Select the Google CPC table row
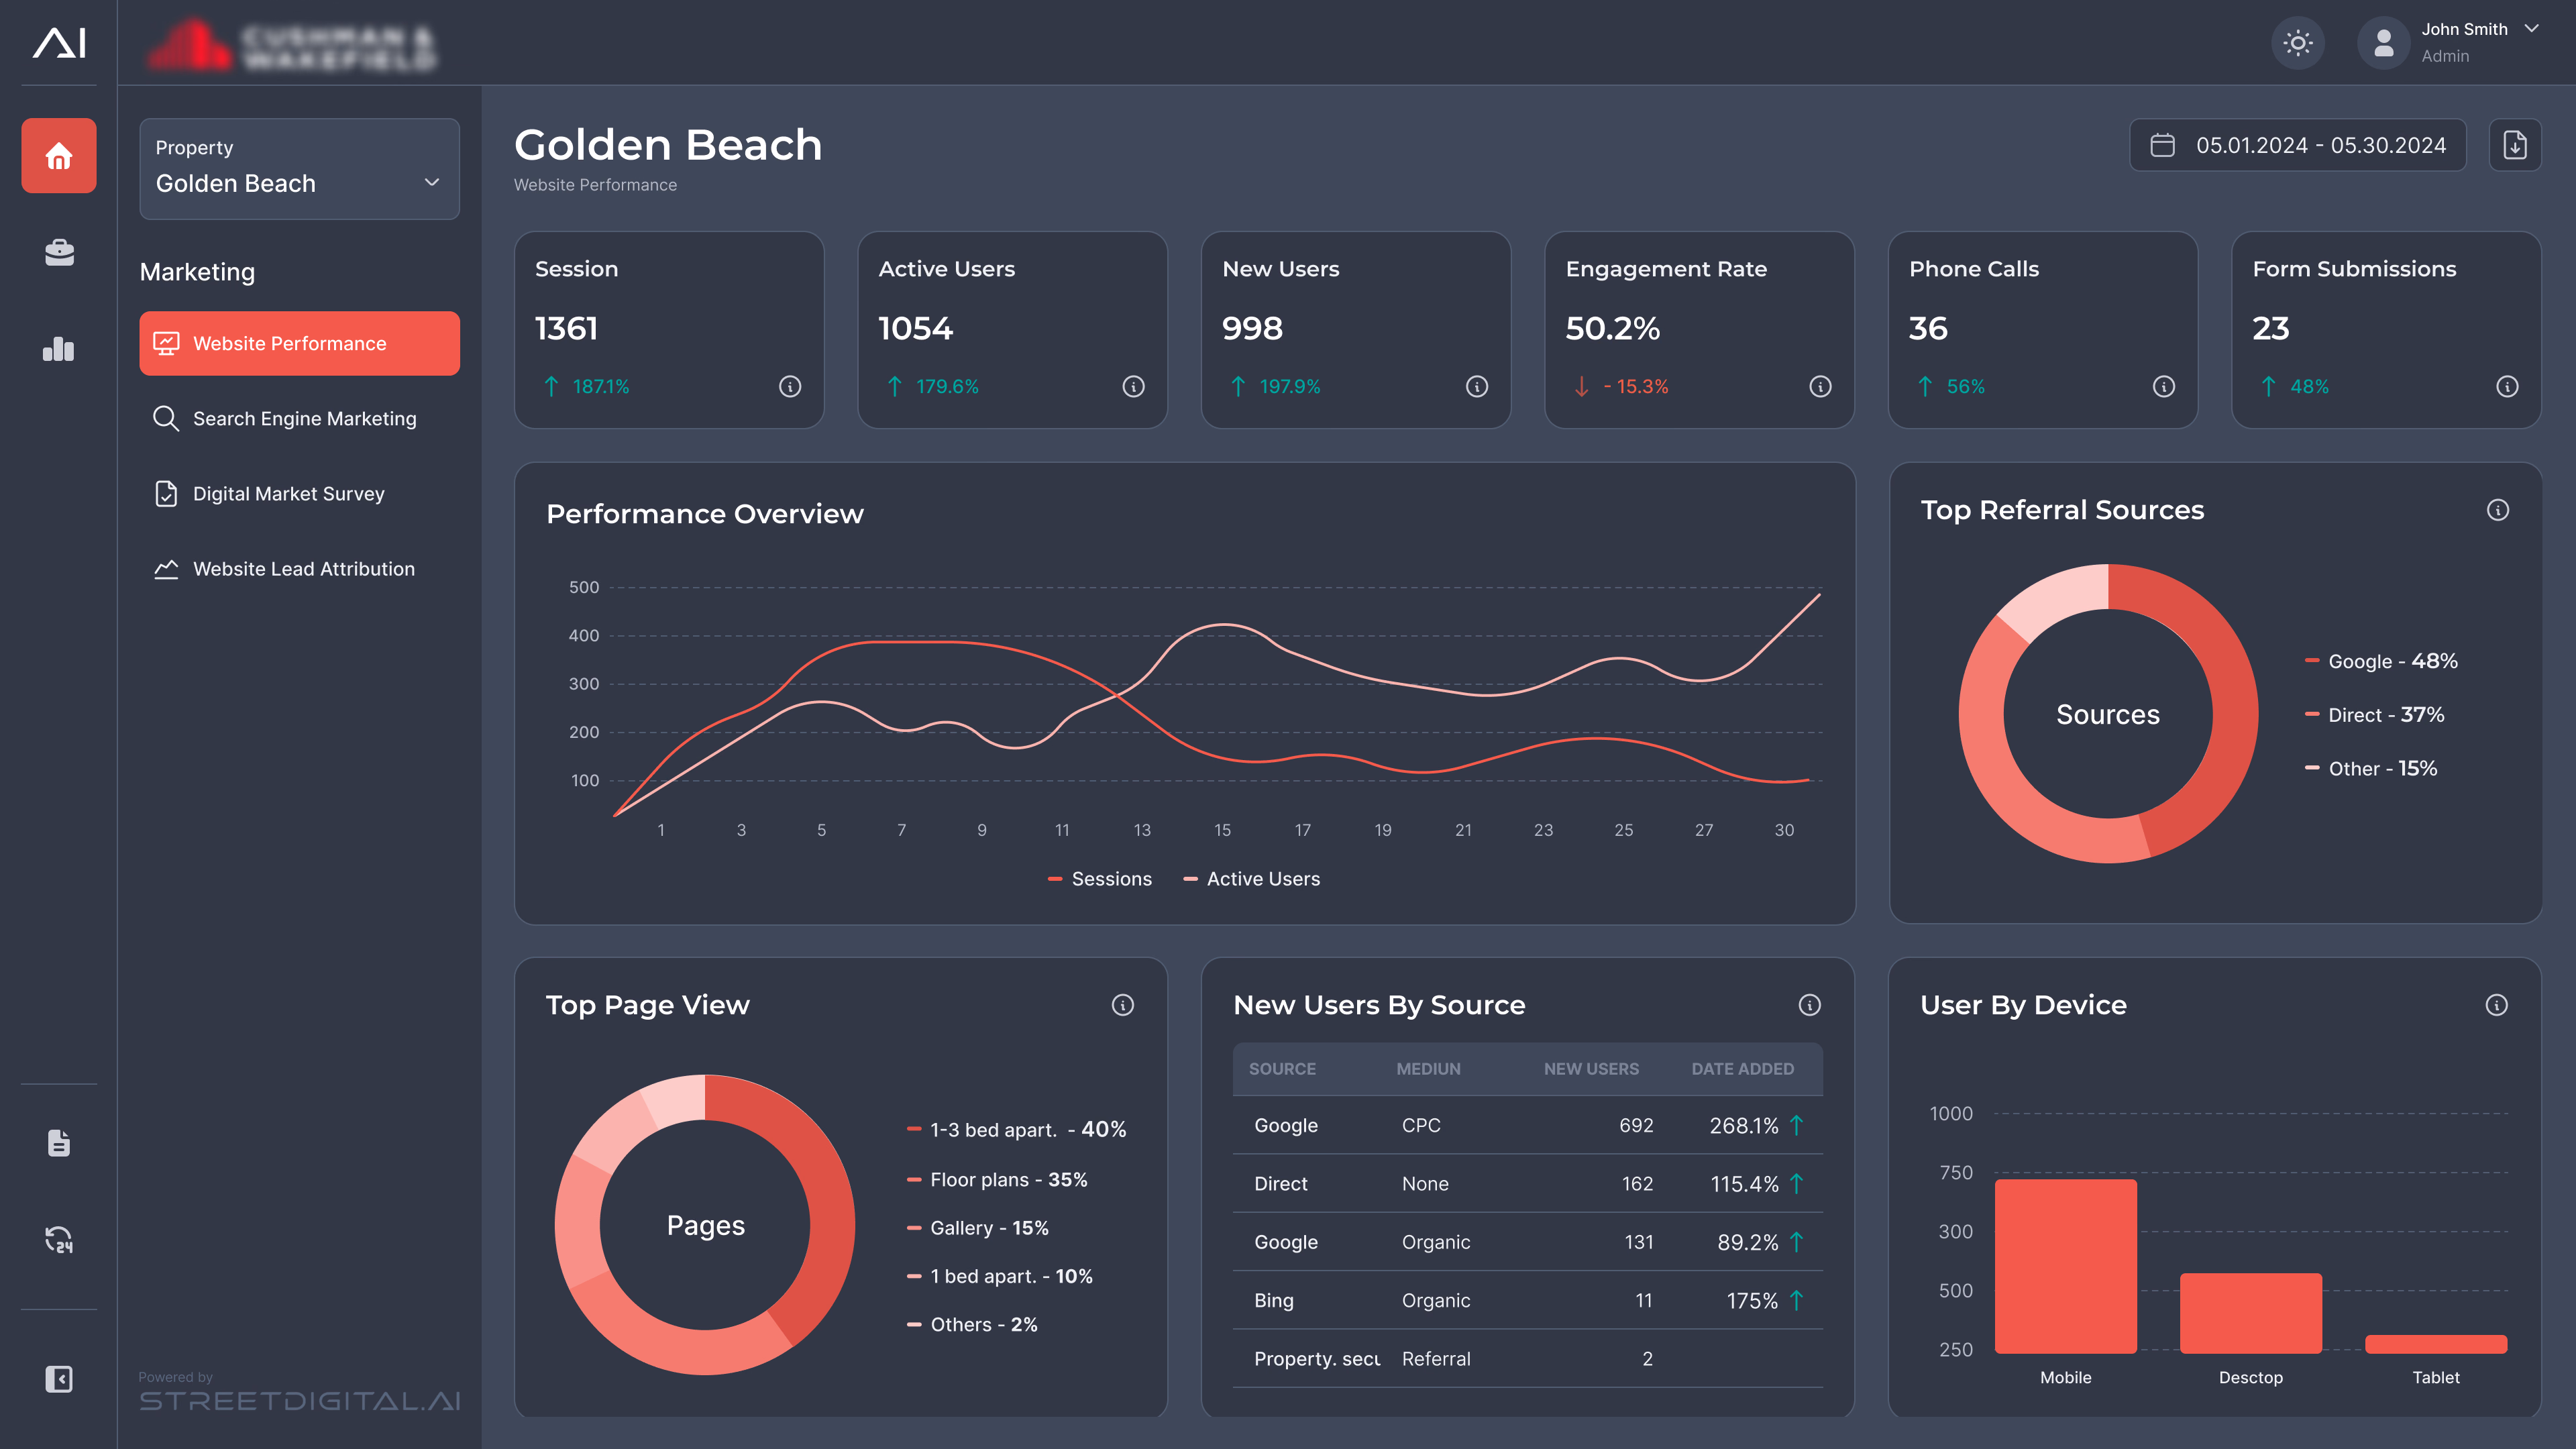2576x1449 pixels. tap(1528, 1125)
